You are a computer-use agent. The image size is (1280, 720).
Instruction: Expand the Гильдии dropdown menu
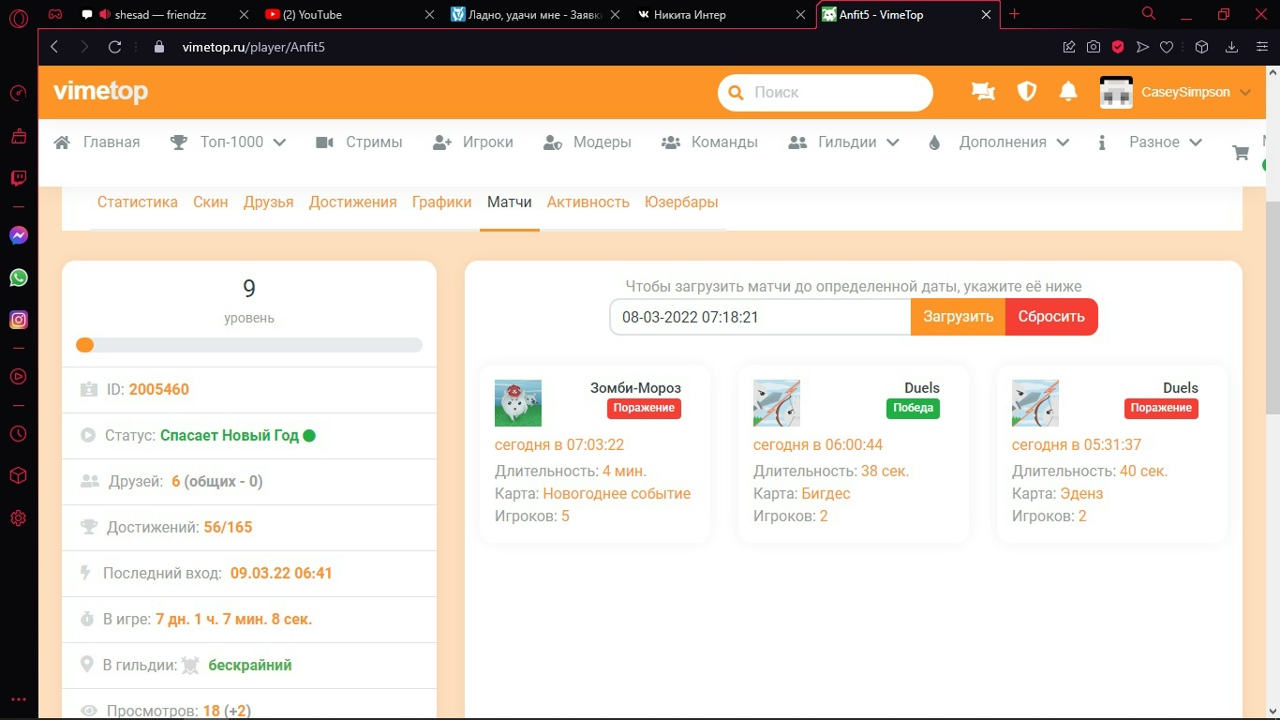click(x=845, y=142)
